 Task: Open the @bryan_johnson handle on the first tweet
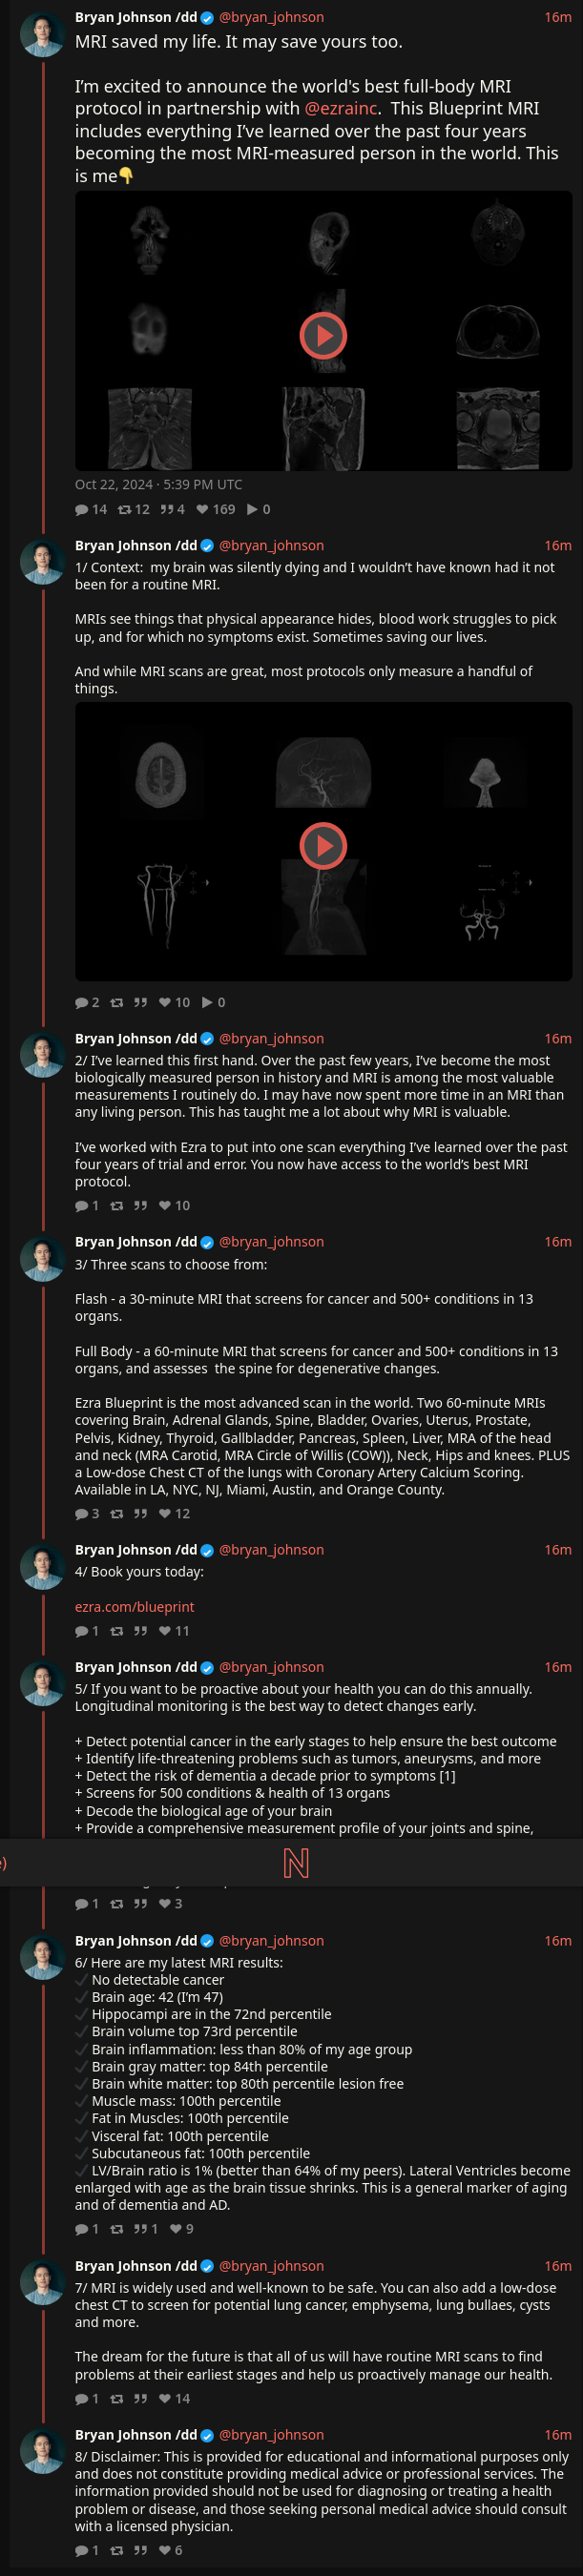[x=271, y=17]
